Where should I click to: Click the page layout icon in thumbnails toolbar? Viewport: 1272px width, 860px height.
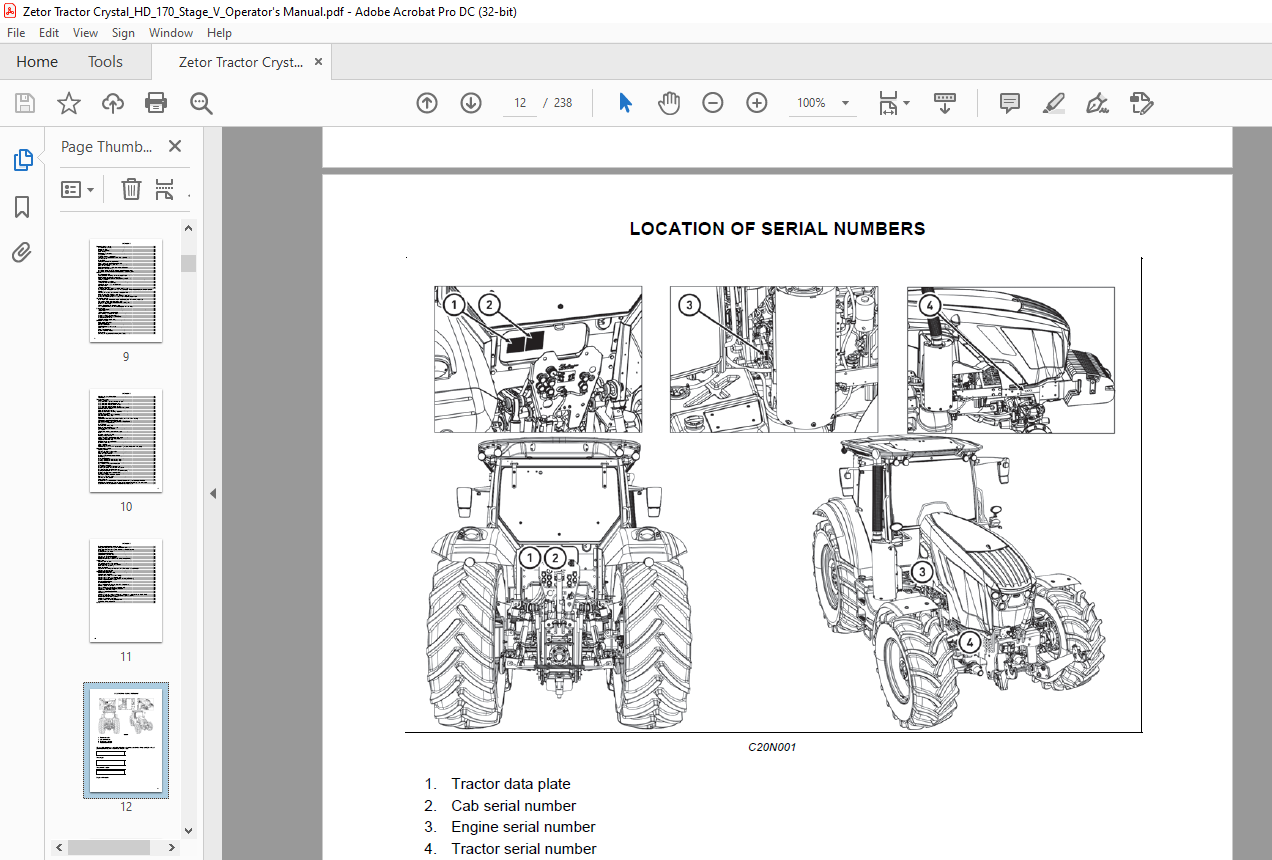point(165,189)
